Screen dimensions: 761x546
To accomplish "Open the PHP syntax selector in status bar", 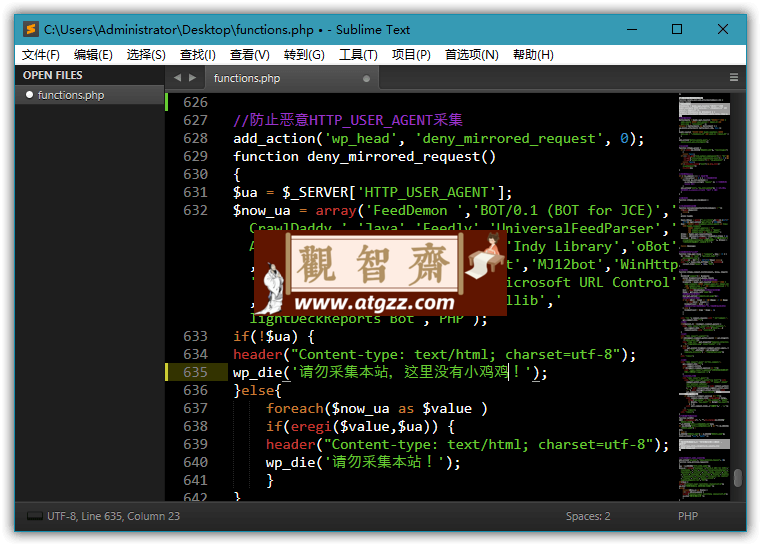I will click(x=688, y=516).
